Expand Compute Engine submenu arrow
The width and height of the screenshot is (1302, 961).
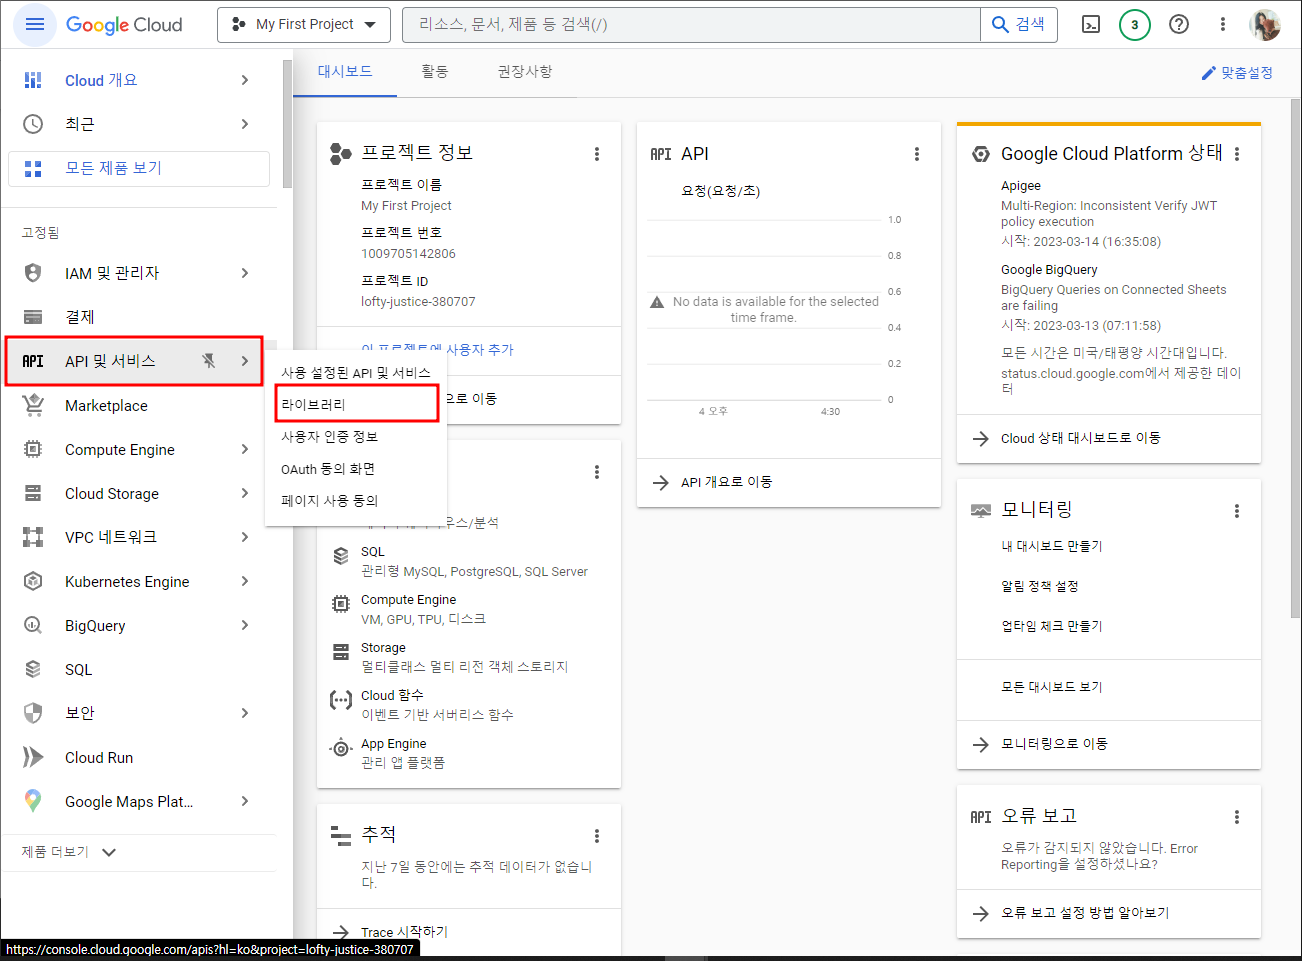(x=245, y=449)
